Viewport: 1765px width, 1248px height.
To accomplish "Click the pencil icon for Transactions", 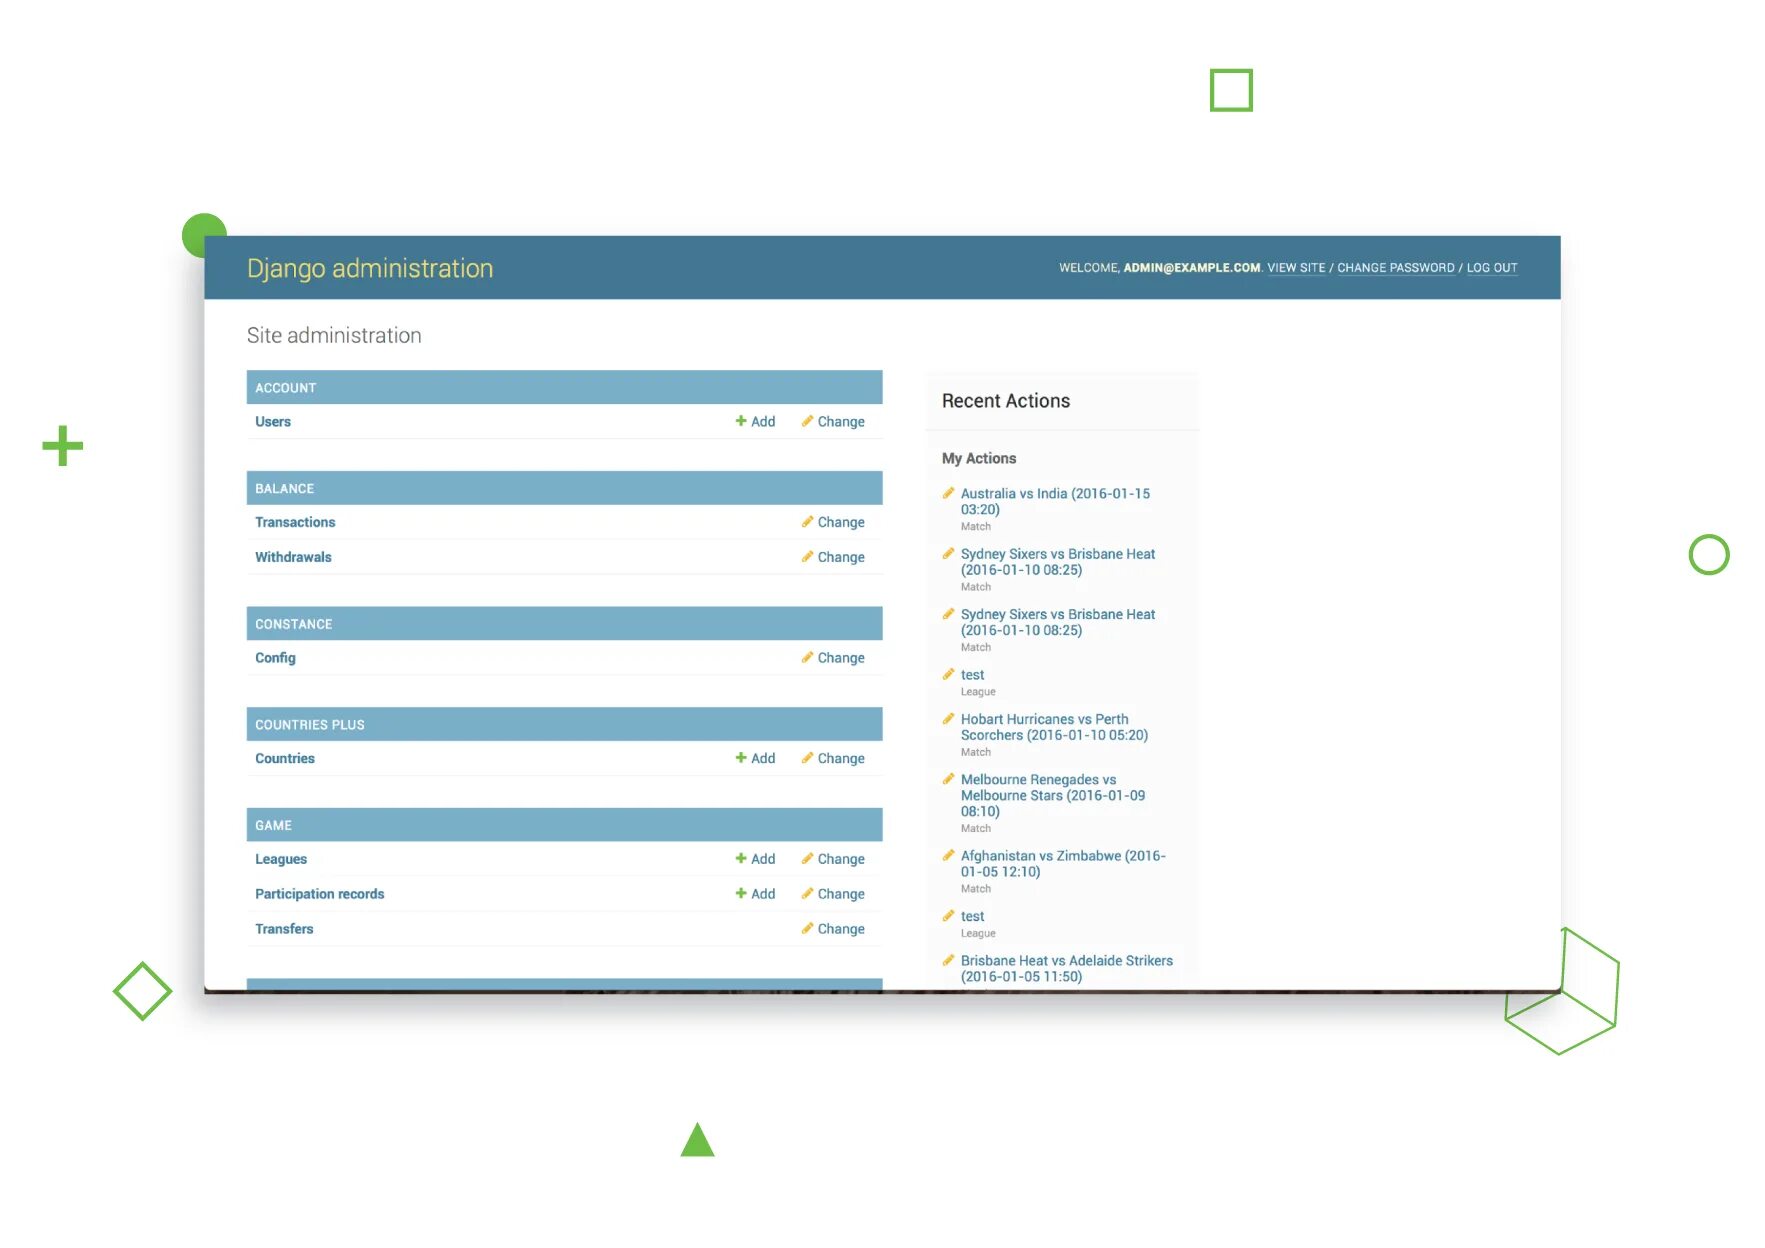I will coord(807,521).
